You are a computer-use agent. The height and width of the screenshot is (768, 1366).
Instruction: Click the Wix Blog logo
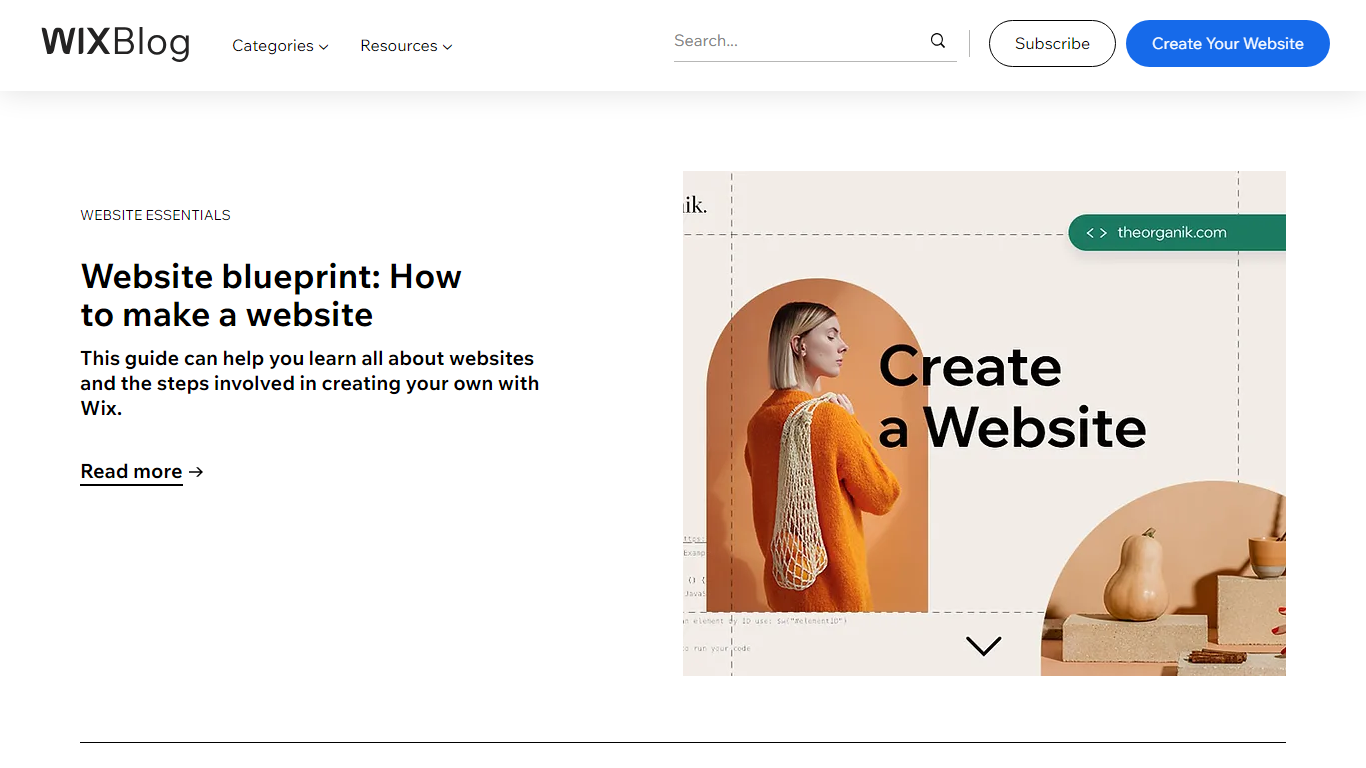[x=115, y=43]
